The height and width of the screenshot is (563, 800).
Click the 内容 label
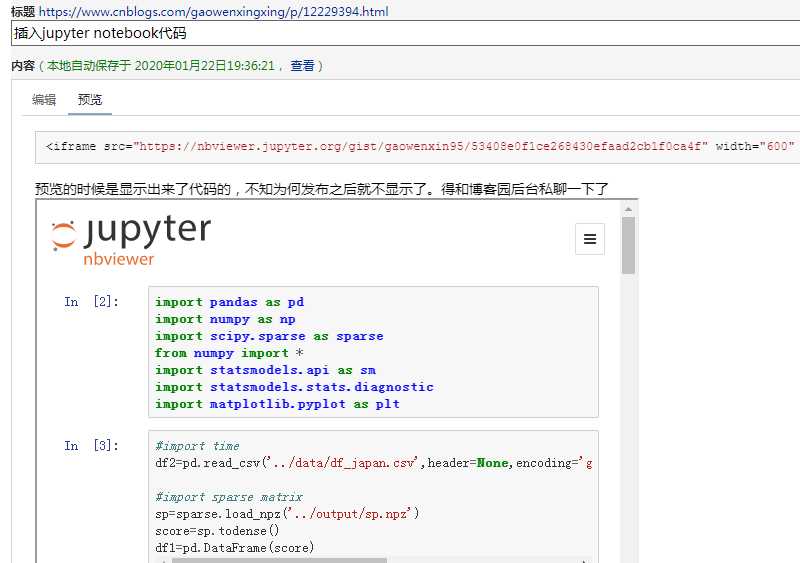(23, 65)
